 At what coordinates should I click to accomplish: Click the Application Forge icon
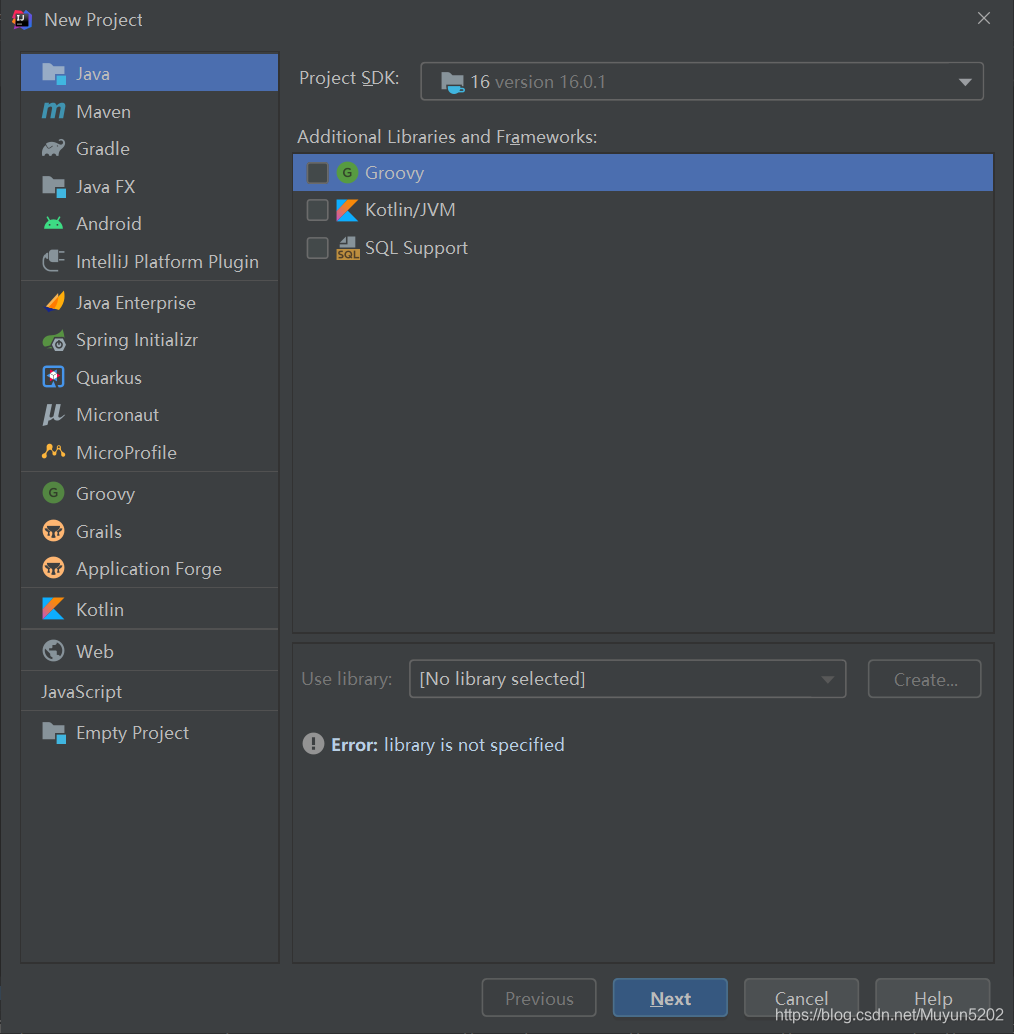click(x=53, y=568)
